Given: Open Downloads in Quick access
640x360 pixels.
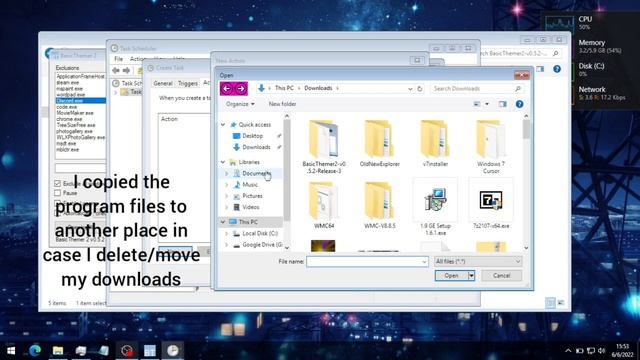Looking at the screenshot, I should pyautogui.click(x=256, y=147).
